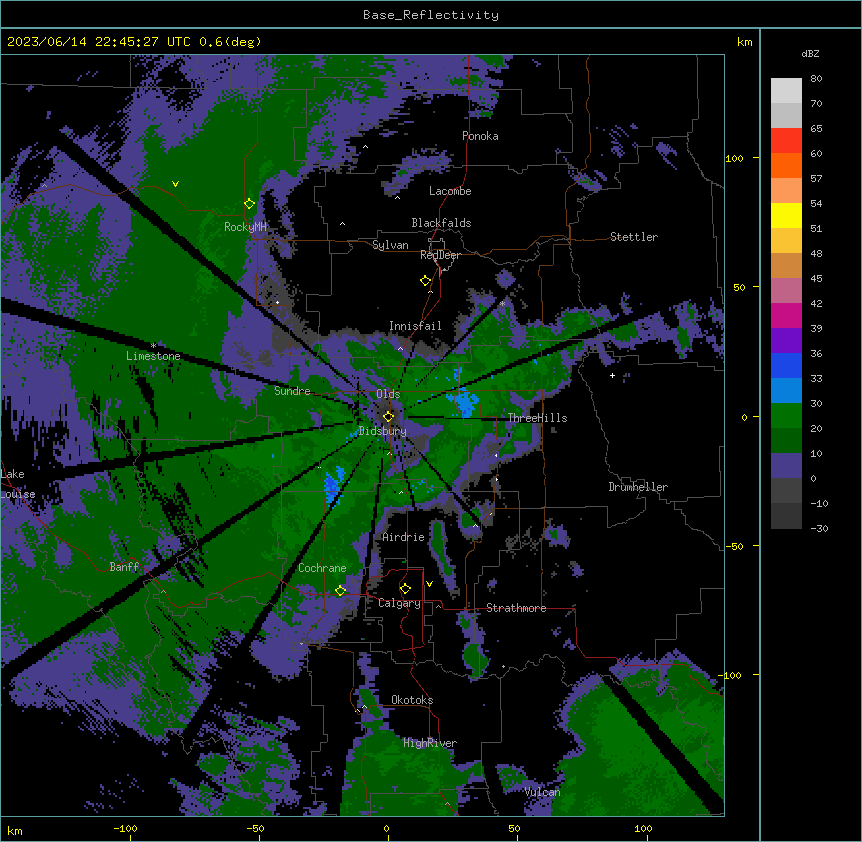Click the blue 33–36 dBZ legend color
Image resolution: width=862 pixels, height=842 pixels.
786,366
